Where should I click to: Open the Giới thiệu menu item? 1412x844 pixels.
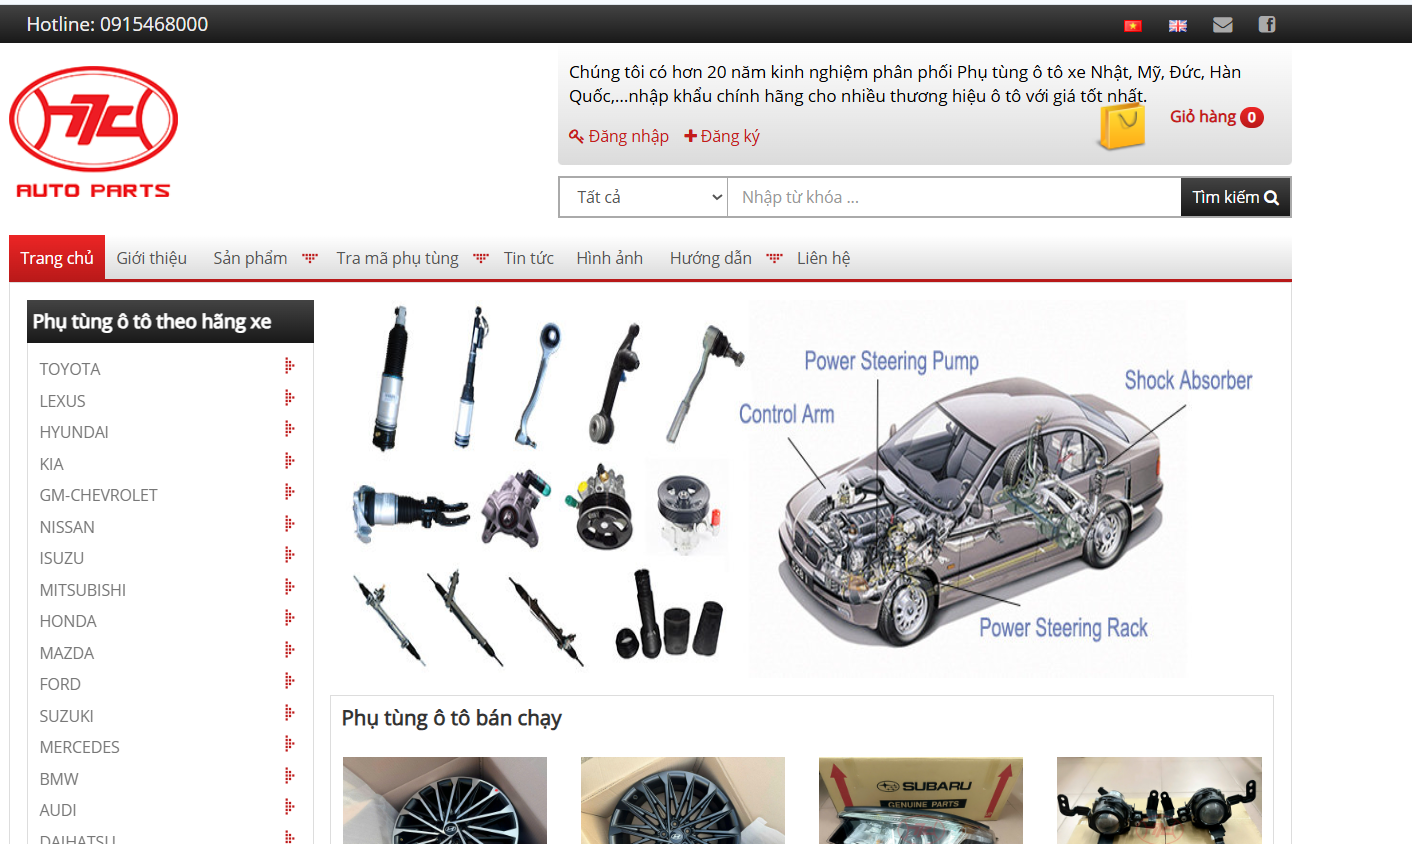click(152, 258)
